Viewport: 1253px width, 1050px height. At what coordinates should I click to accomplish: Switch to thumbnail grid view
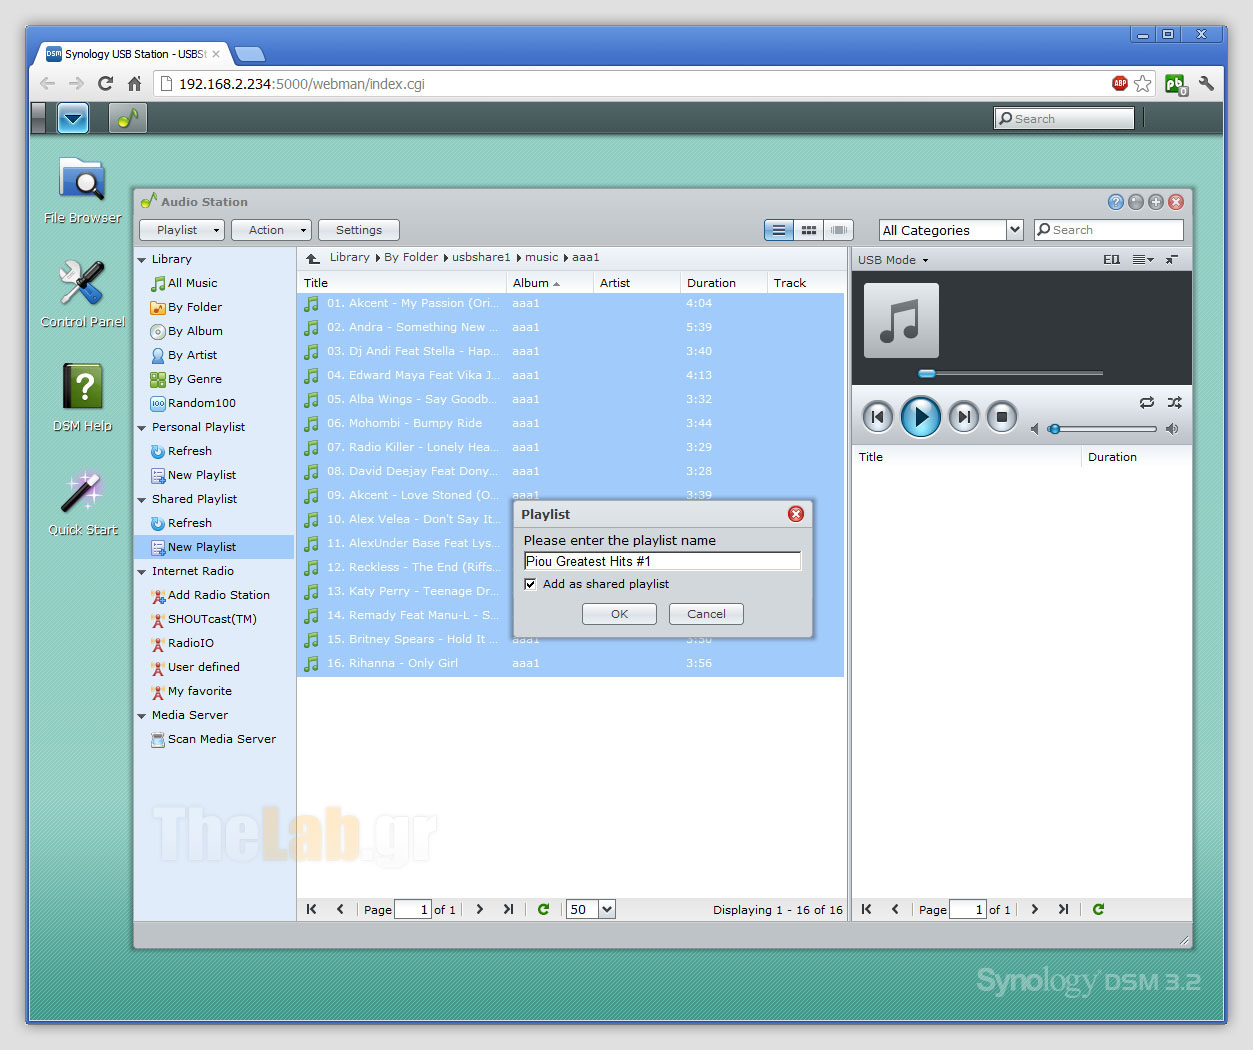[809, 230]
